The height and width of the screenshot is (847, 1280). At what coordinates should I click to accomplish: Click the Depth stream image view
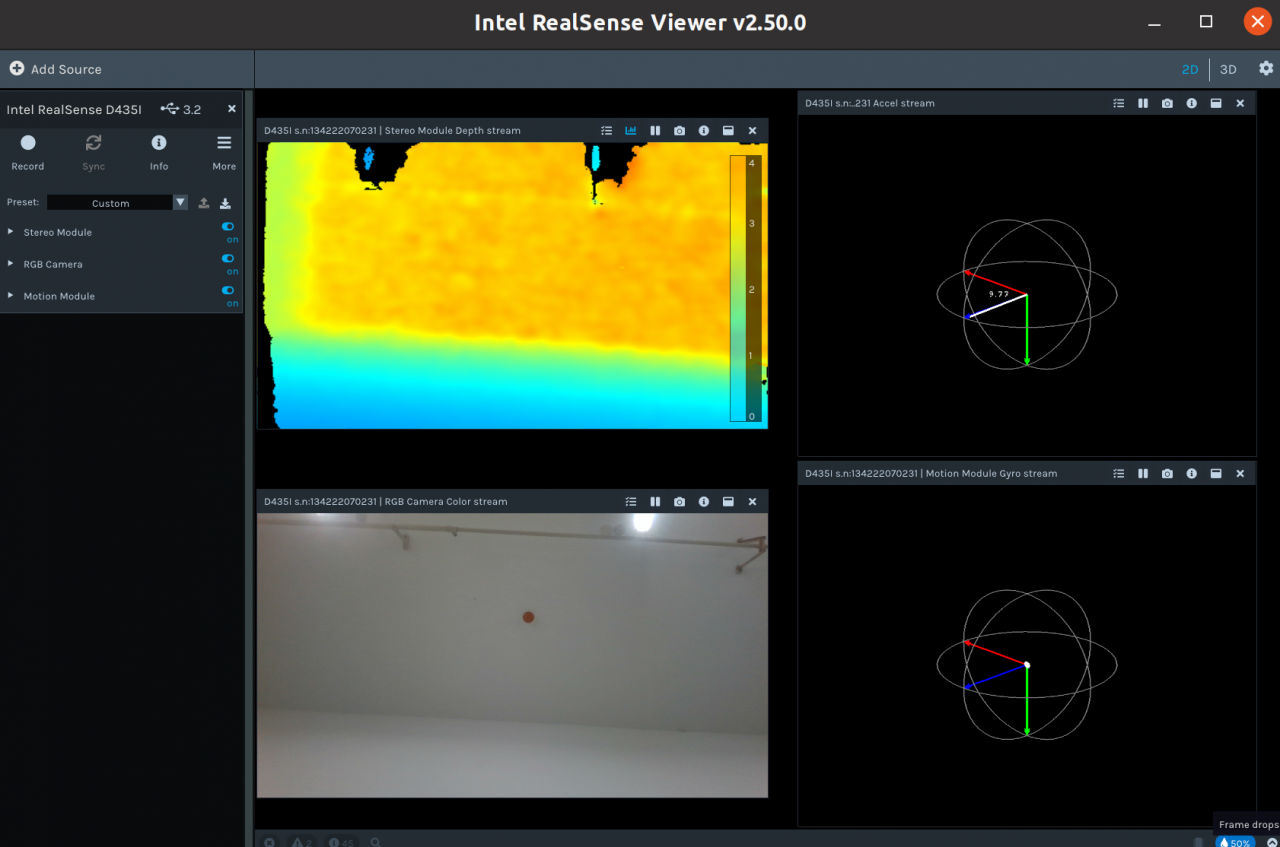click(512, 285)
